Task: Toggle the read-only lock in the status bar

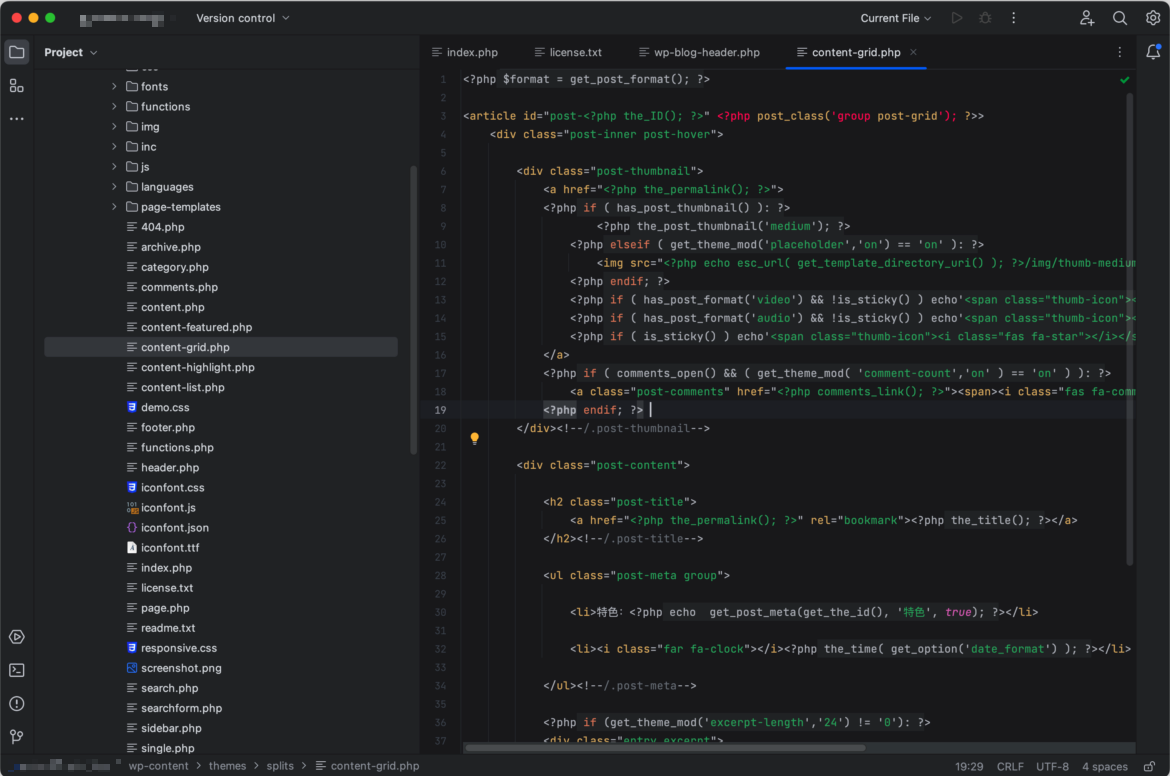Action: (1148, 765)
